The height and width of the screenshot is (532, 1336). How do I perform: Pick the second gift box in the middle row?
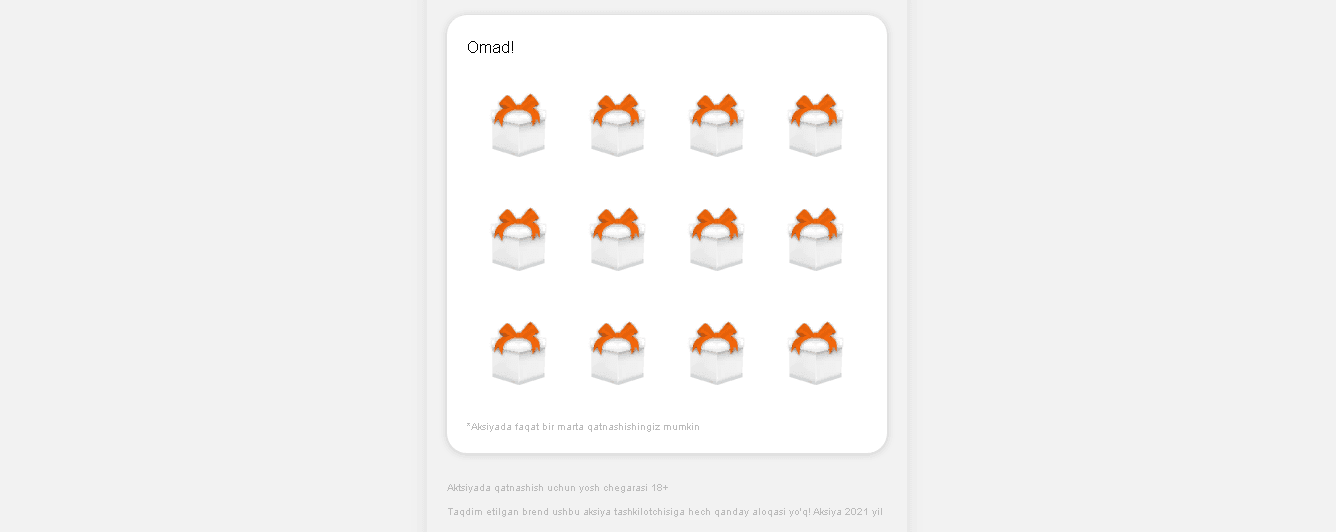pos(617,239)
